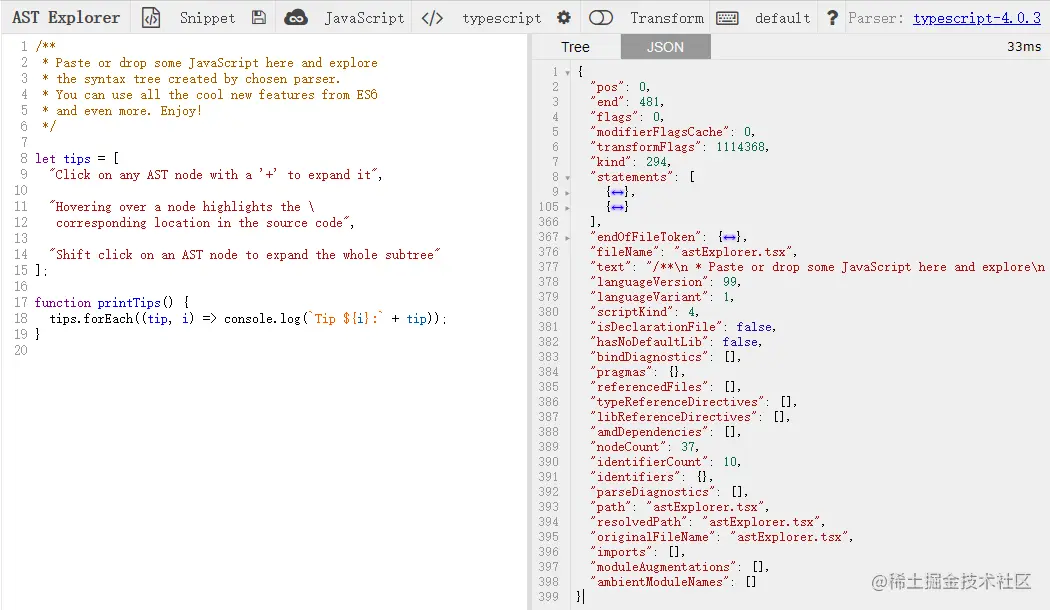This screenshot has height=610, width=1050.
Task: Open typescript-4.0.3 parser link
Action: coord(977,18)
